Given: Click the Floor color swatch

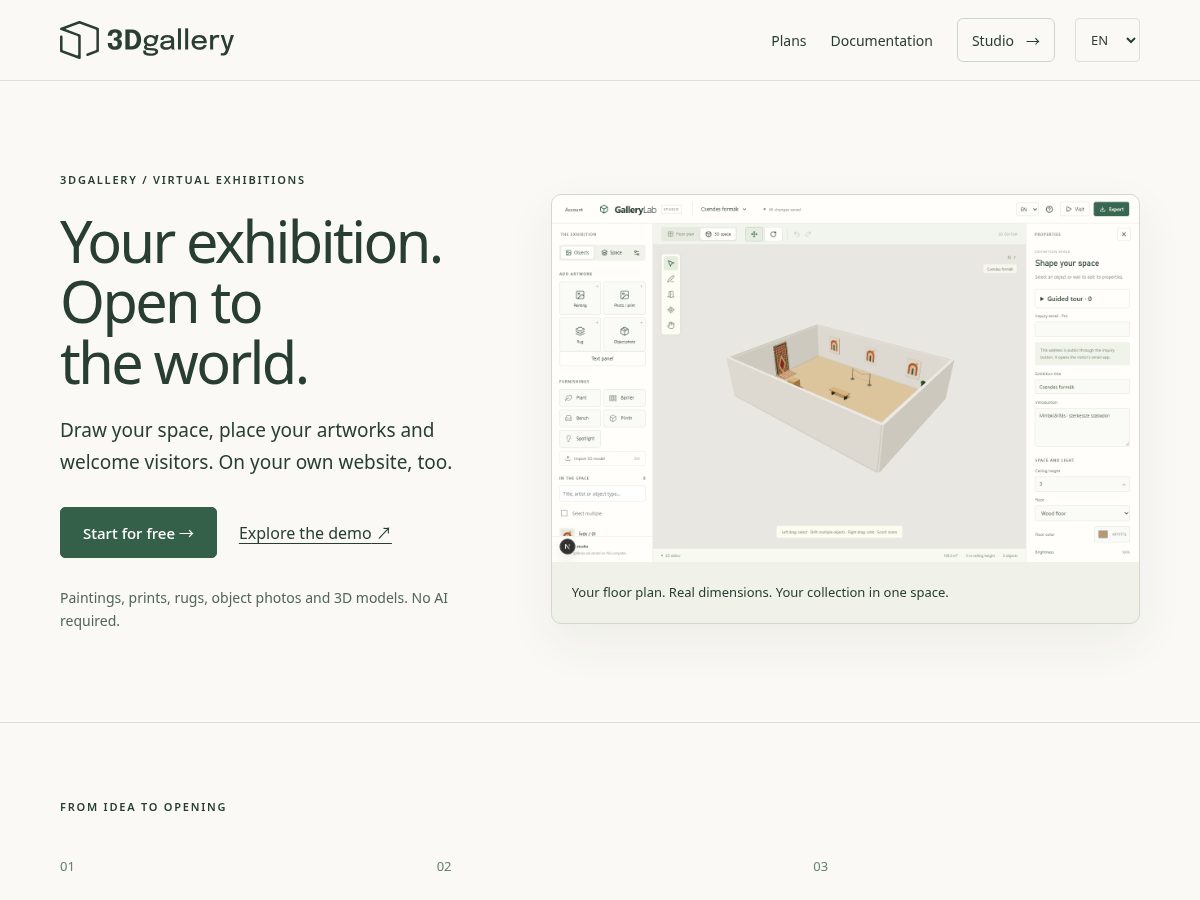Looking at the screenshot, I should (x=1103, y=534).
